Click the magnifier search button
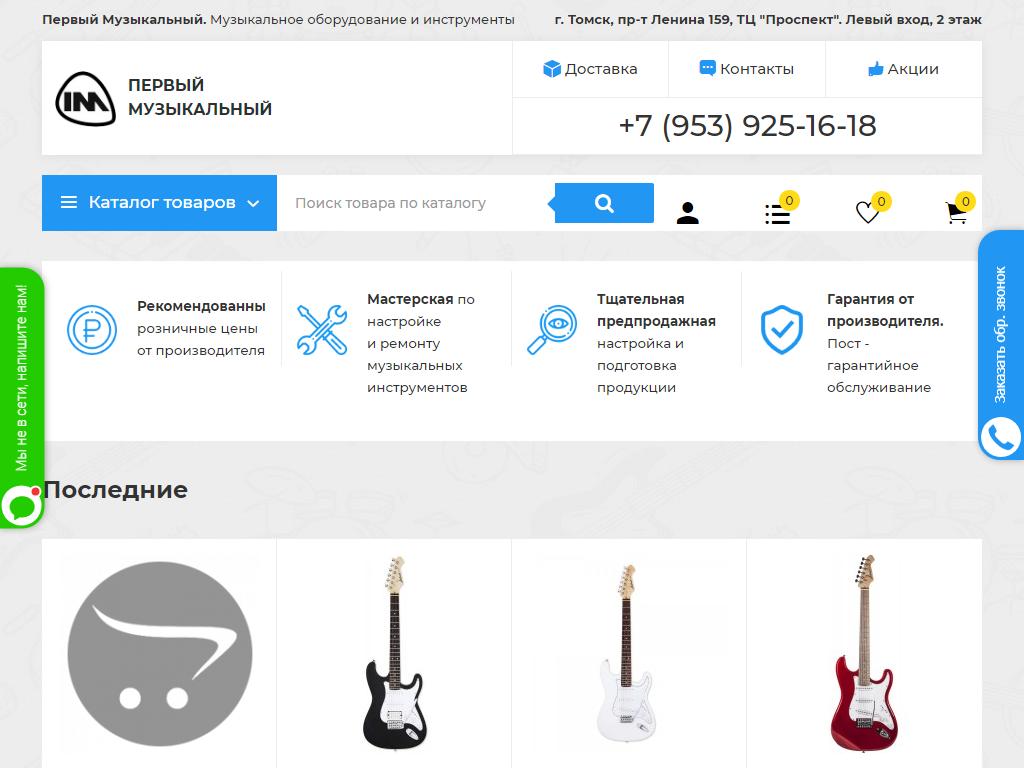This screenshot has width=1024, height=768. 604,203
